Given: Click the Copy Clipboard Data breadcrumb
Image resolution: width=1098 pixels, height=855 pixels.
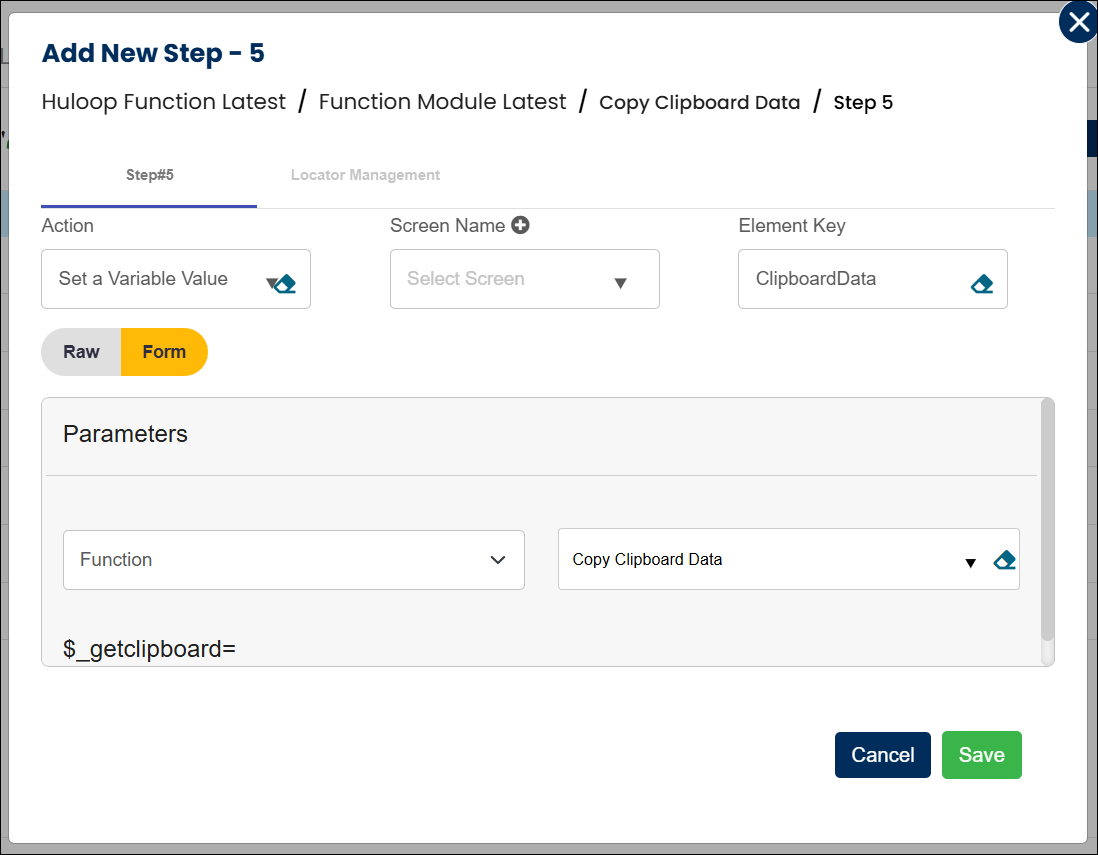Looking at the screenshot, I should [x=699, y=103].
